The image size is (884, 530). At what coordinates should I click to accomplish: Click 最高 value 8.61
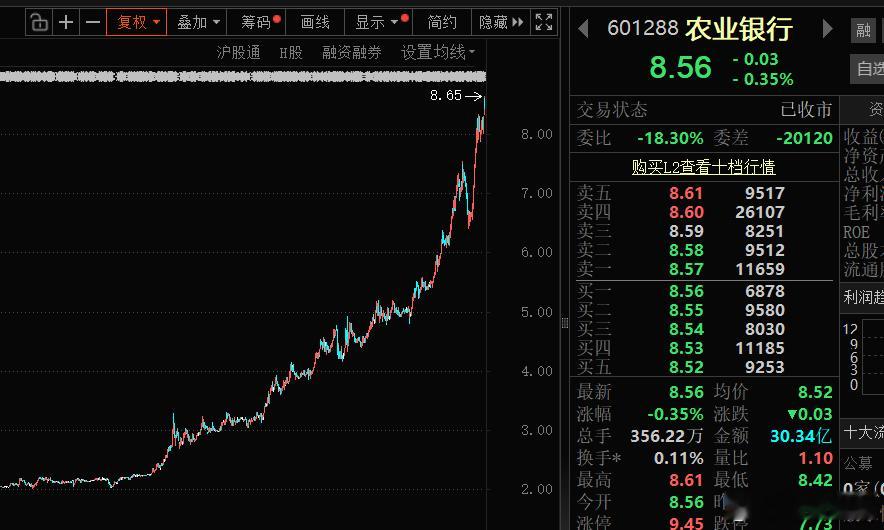click(x=686, y=480)
